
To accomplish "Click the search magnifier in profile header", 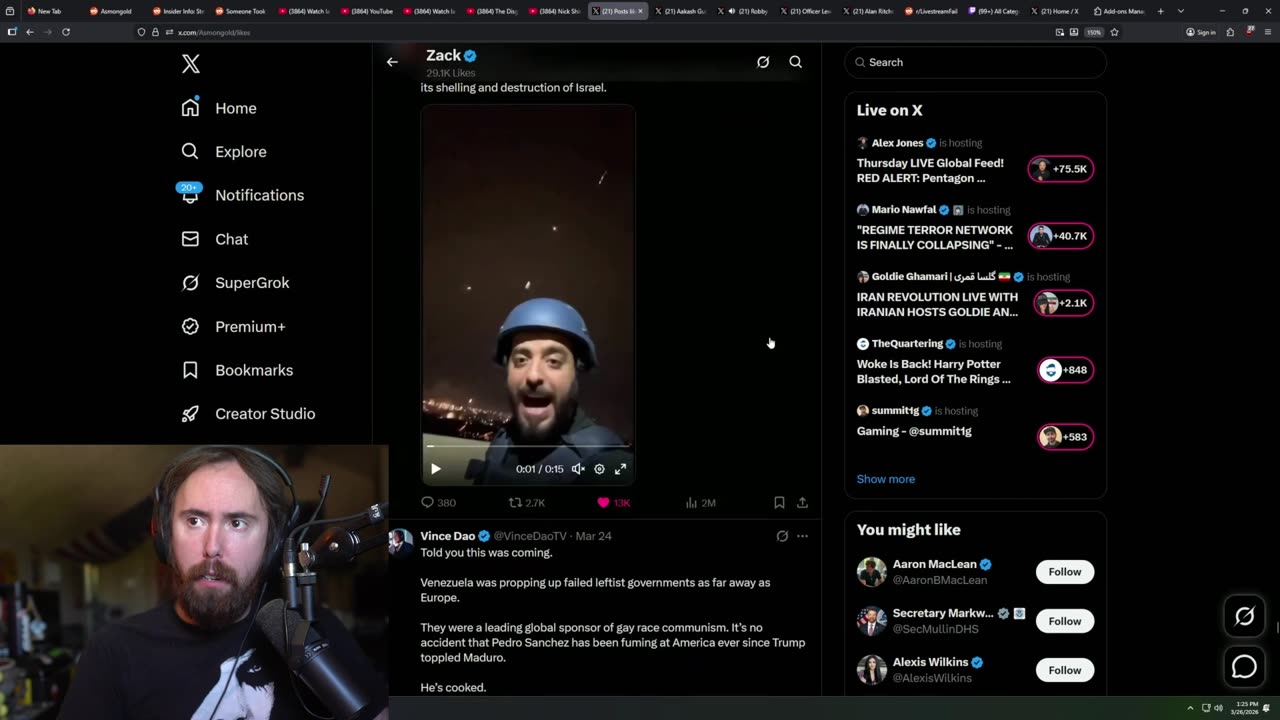I will [796, 62].
